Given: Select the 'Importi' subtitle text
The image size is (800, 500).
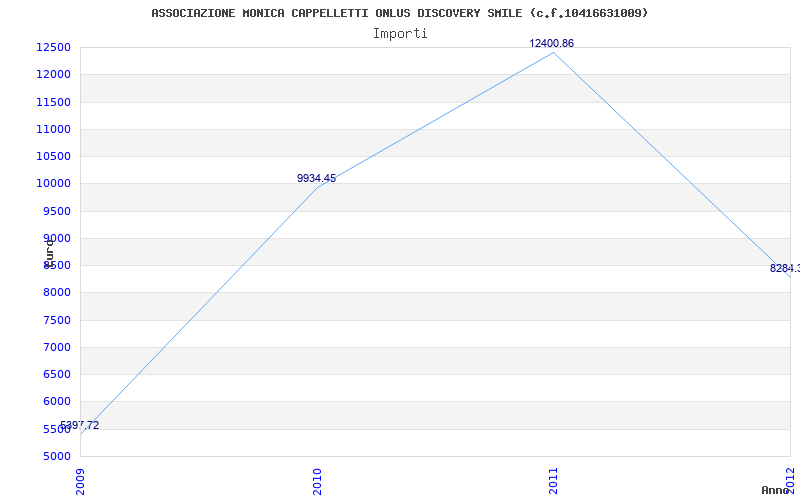Looking at the screenshot, I should [400, 34].
